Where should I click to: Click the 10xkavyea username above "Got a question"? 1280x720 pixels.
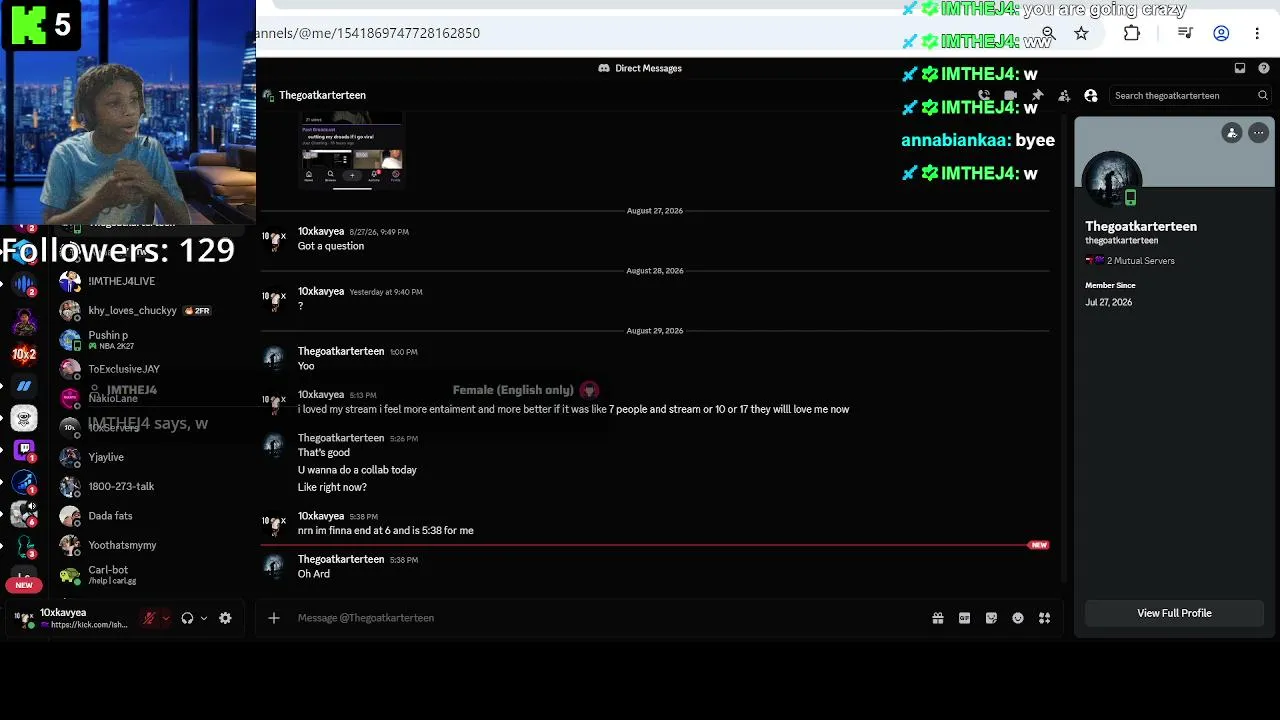click(x=321, y=232)
